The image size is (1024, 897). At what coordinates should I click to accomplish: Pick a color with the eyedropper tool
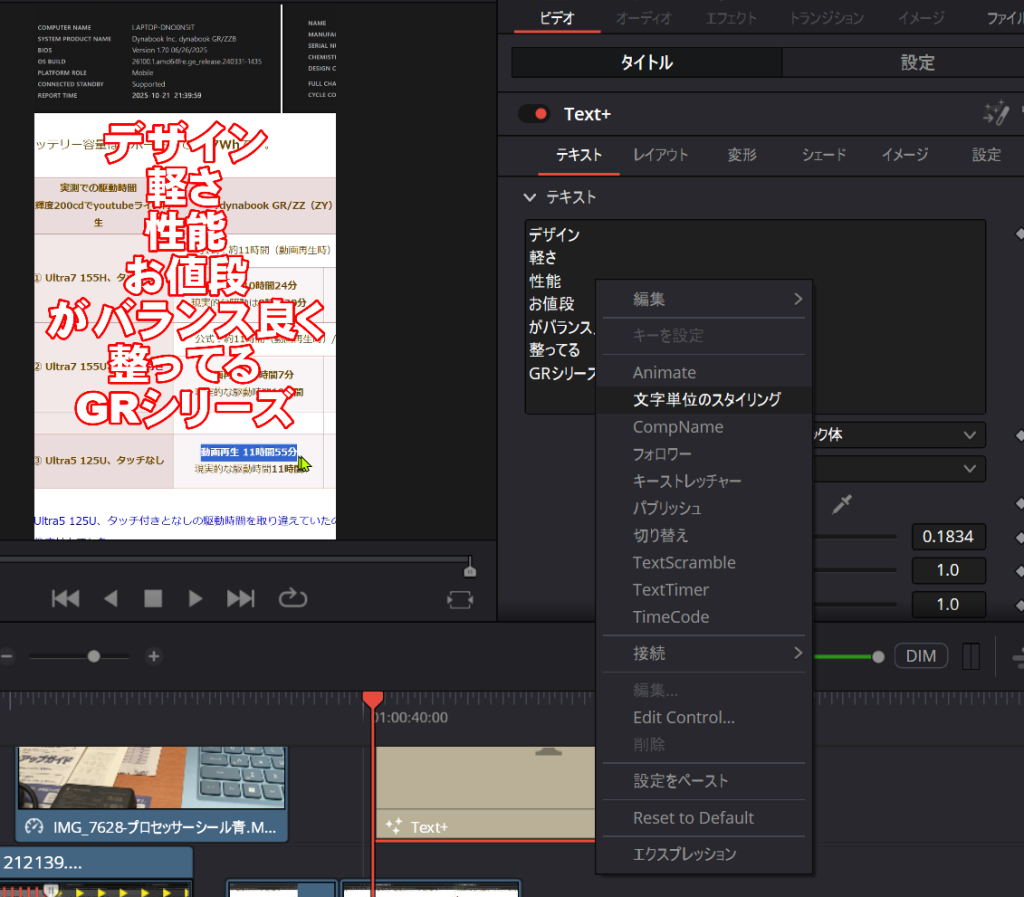(842, 504)
